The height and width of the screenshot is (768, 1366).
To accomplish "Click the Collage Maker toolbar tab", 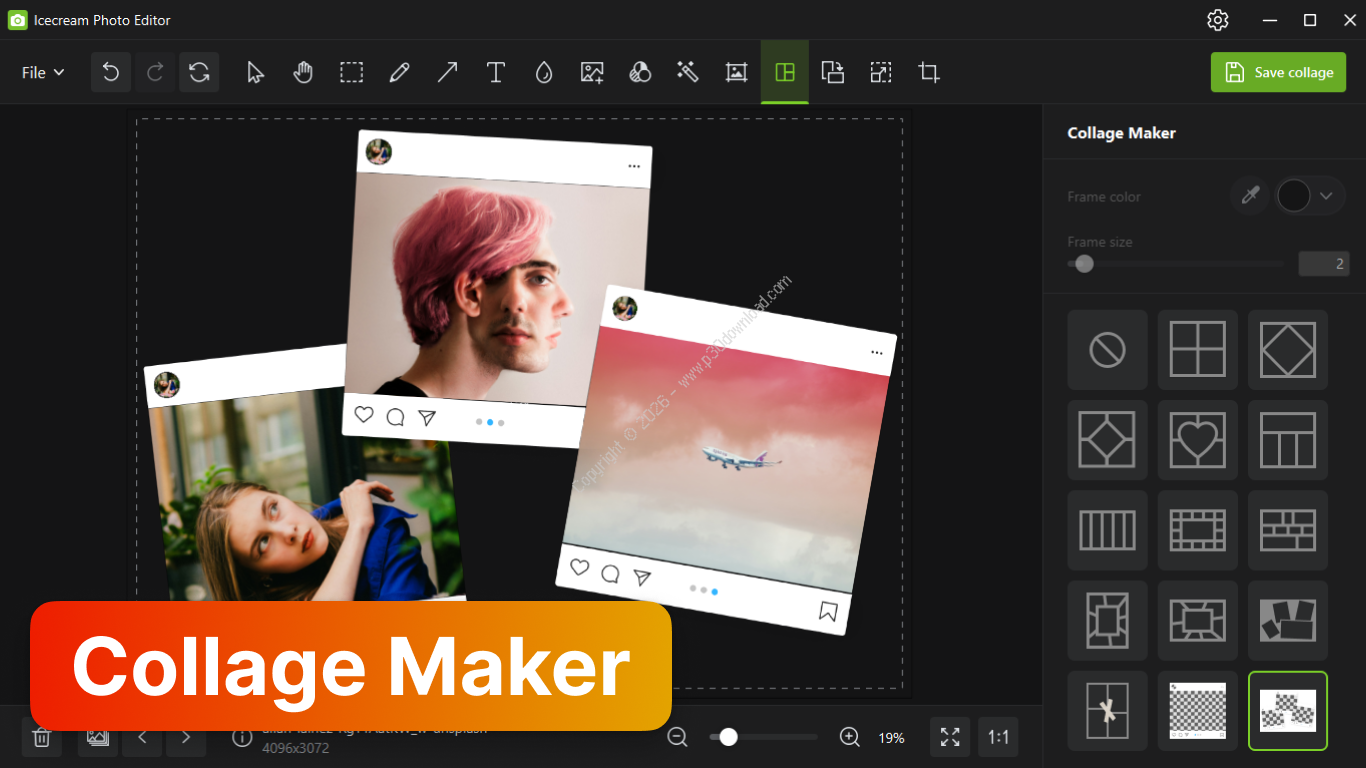I will click(x=785, y=72).
